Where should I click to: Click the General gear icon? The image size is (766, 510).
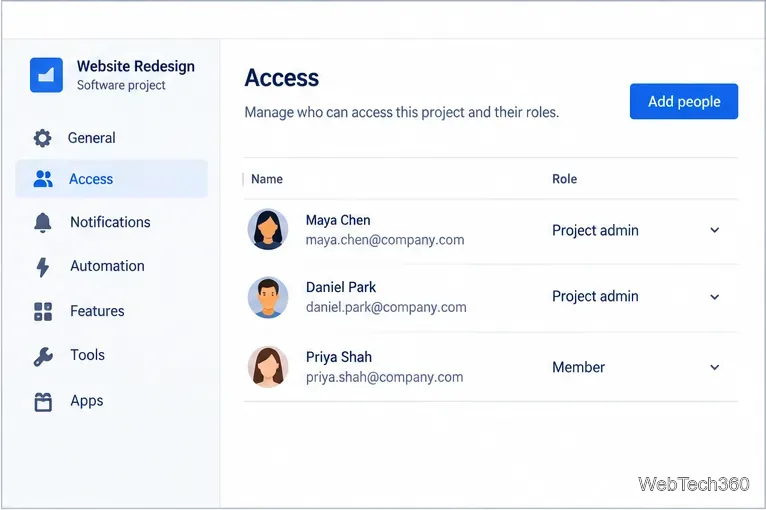(43, 138)
